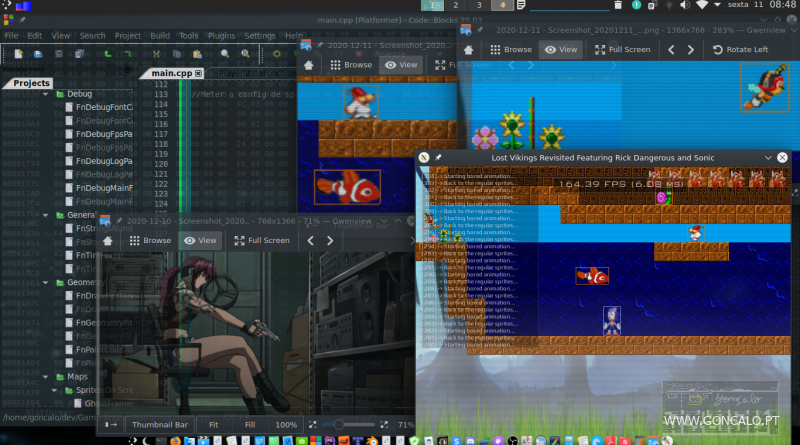Click Full Screen in 71% Gwenview window
Screen dimensions: 800x445
click(x=262, y=240)
